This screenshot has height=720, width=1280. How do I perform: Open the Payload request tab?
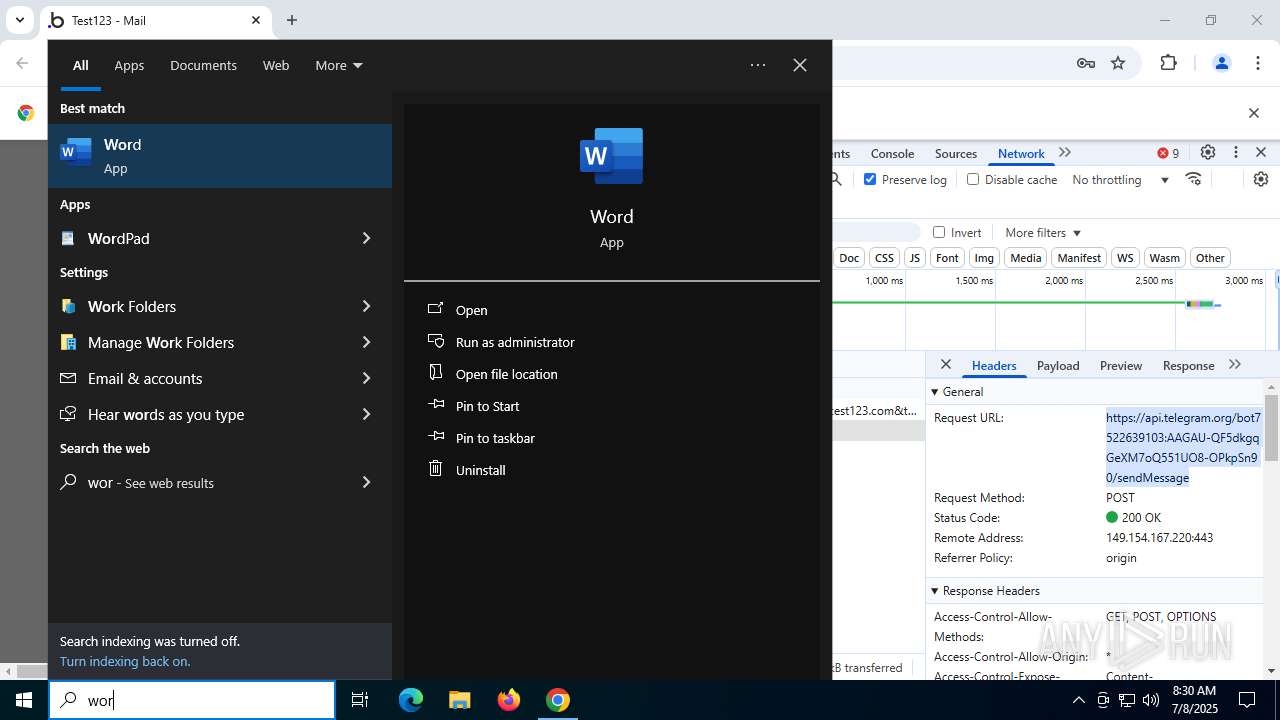click(1058, 365)
